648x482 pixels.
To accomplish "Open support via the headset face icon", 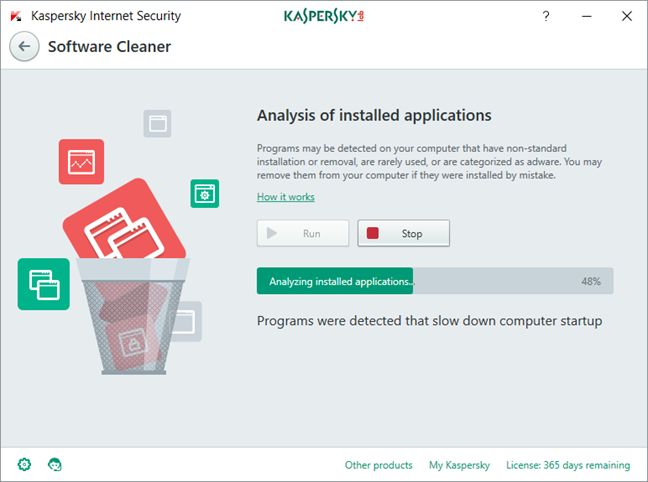I will 55,464.
